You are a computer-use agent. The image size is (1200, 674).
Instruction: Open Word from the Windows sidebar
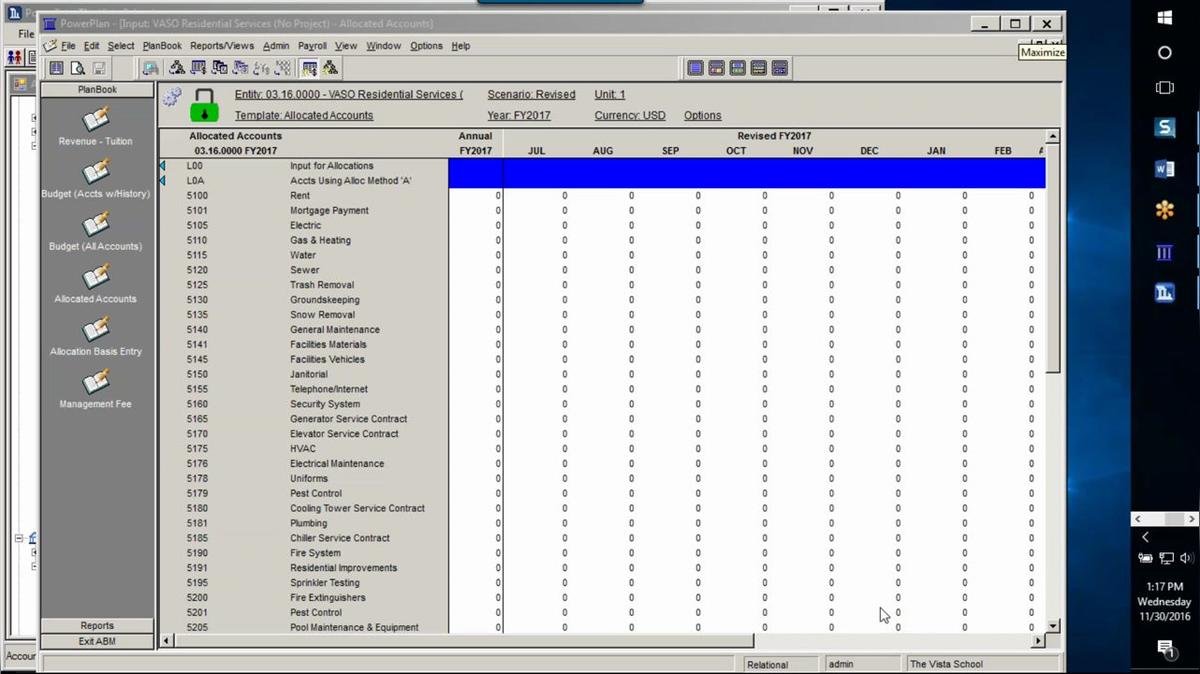(x=1164, y=169)
